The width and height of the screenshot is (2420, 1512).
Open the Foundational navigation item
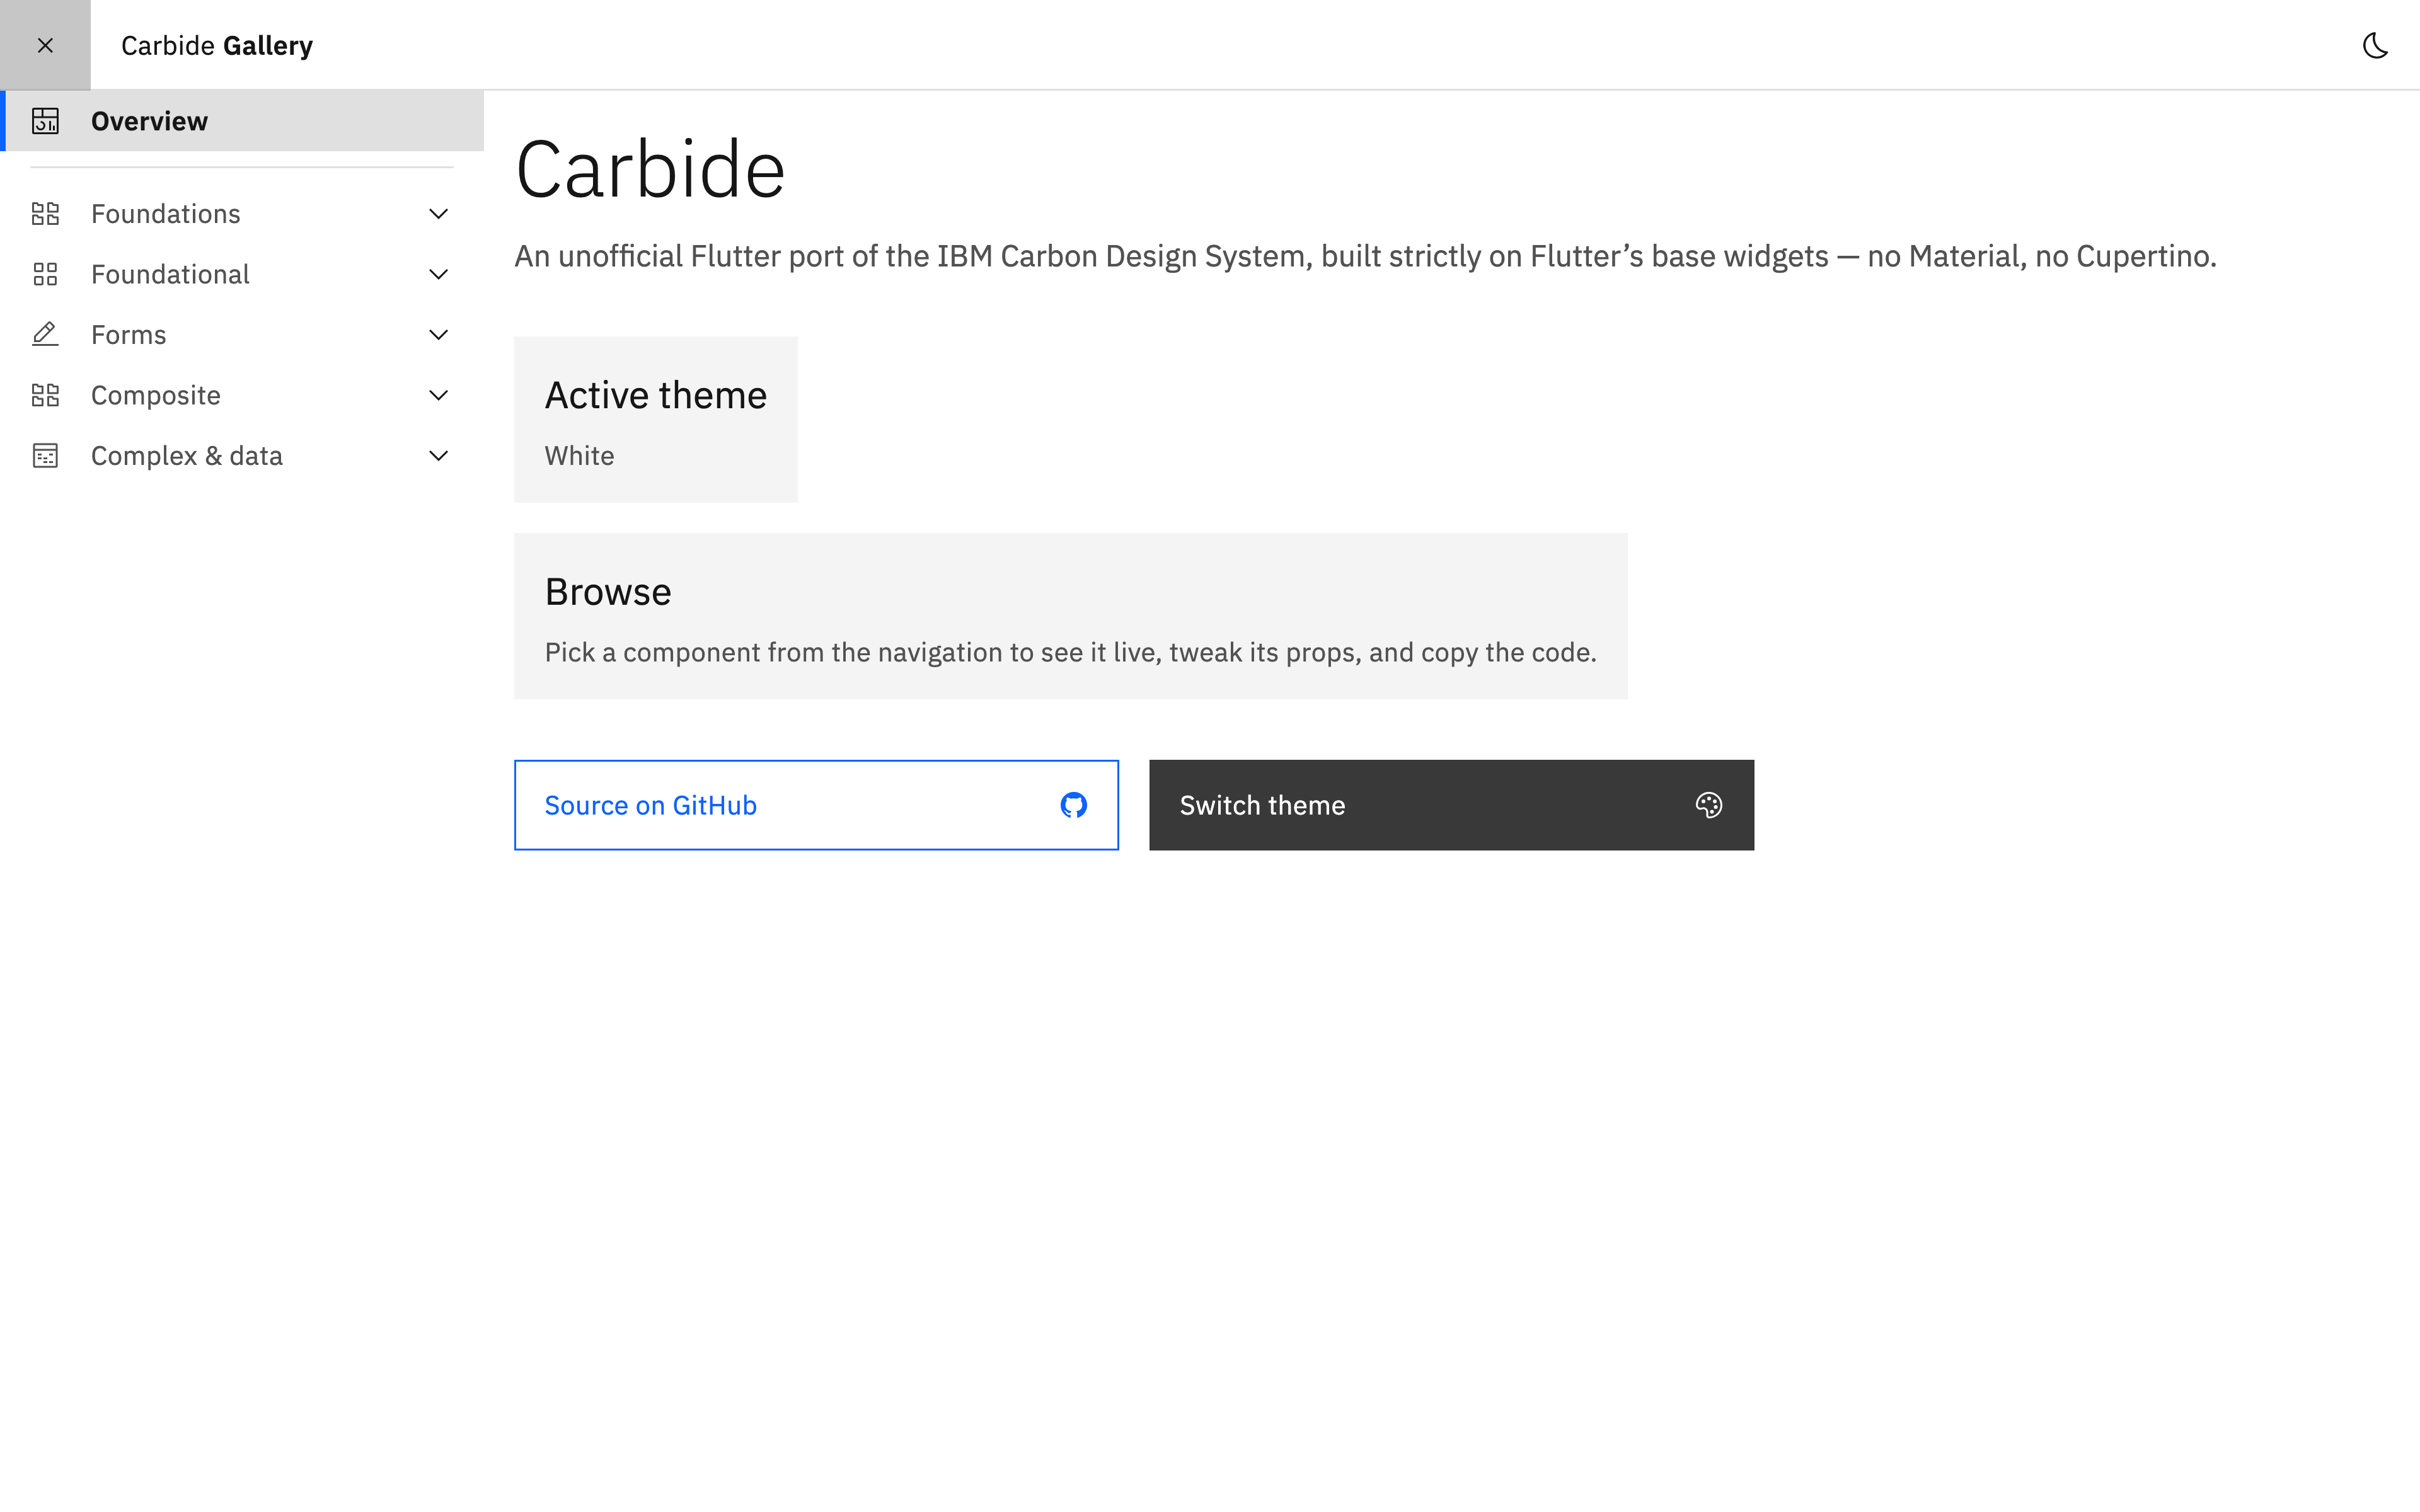242,274
